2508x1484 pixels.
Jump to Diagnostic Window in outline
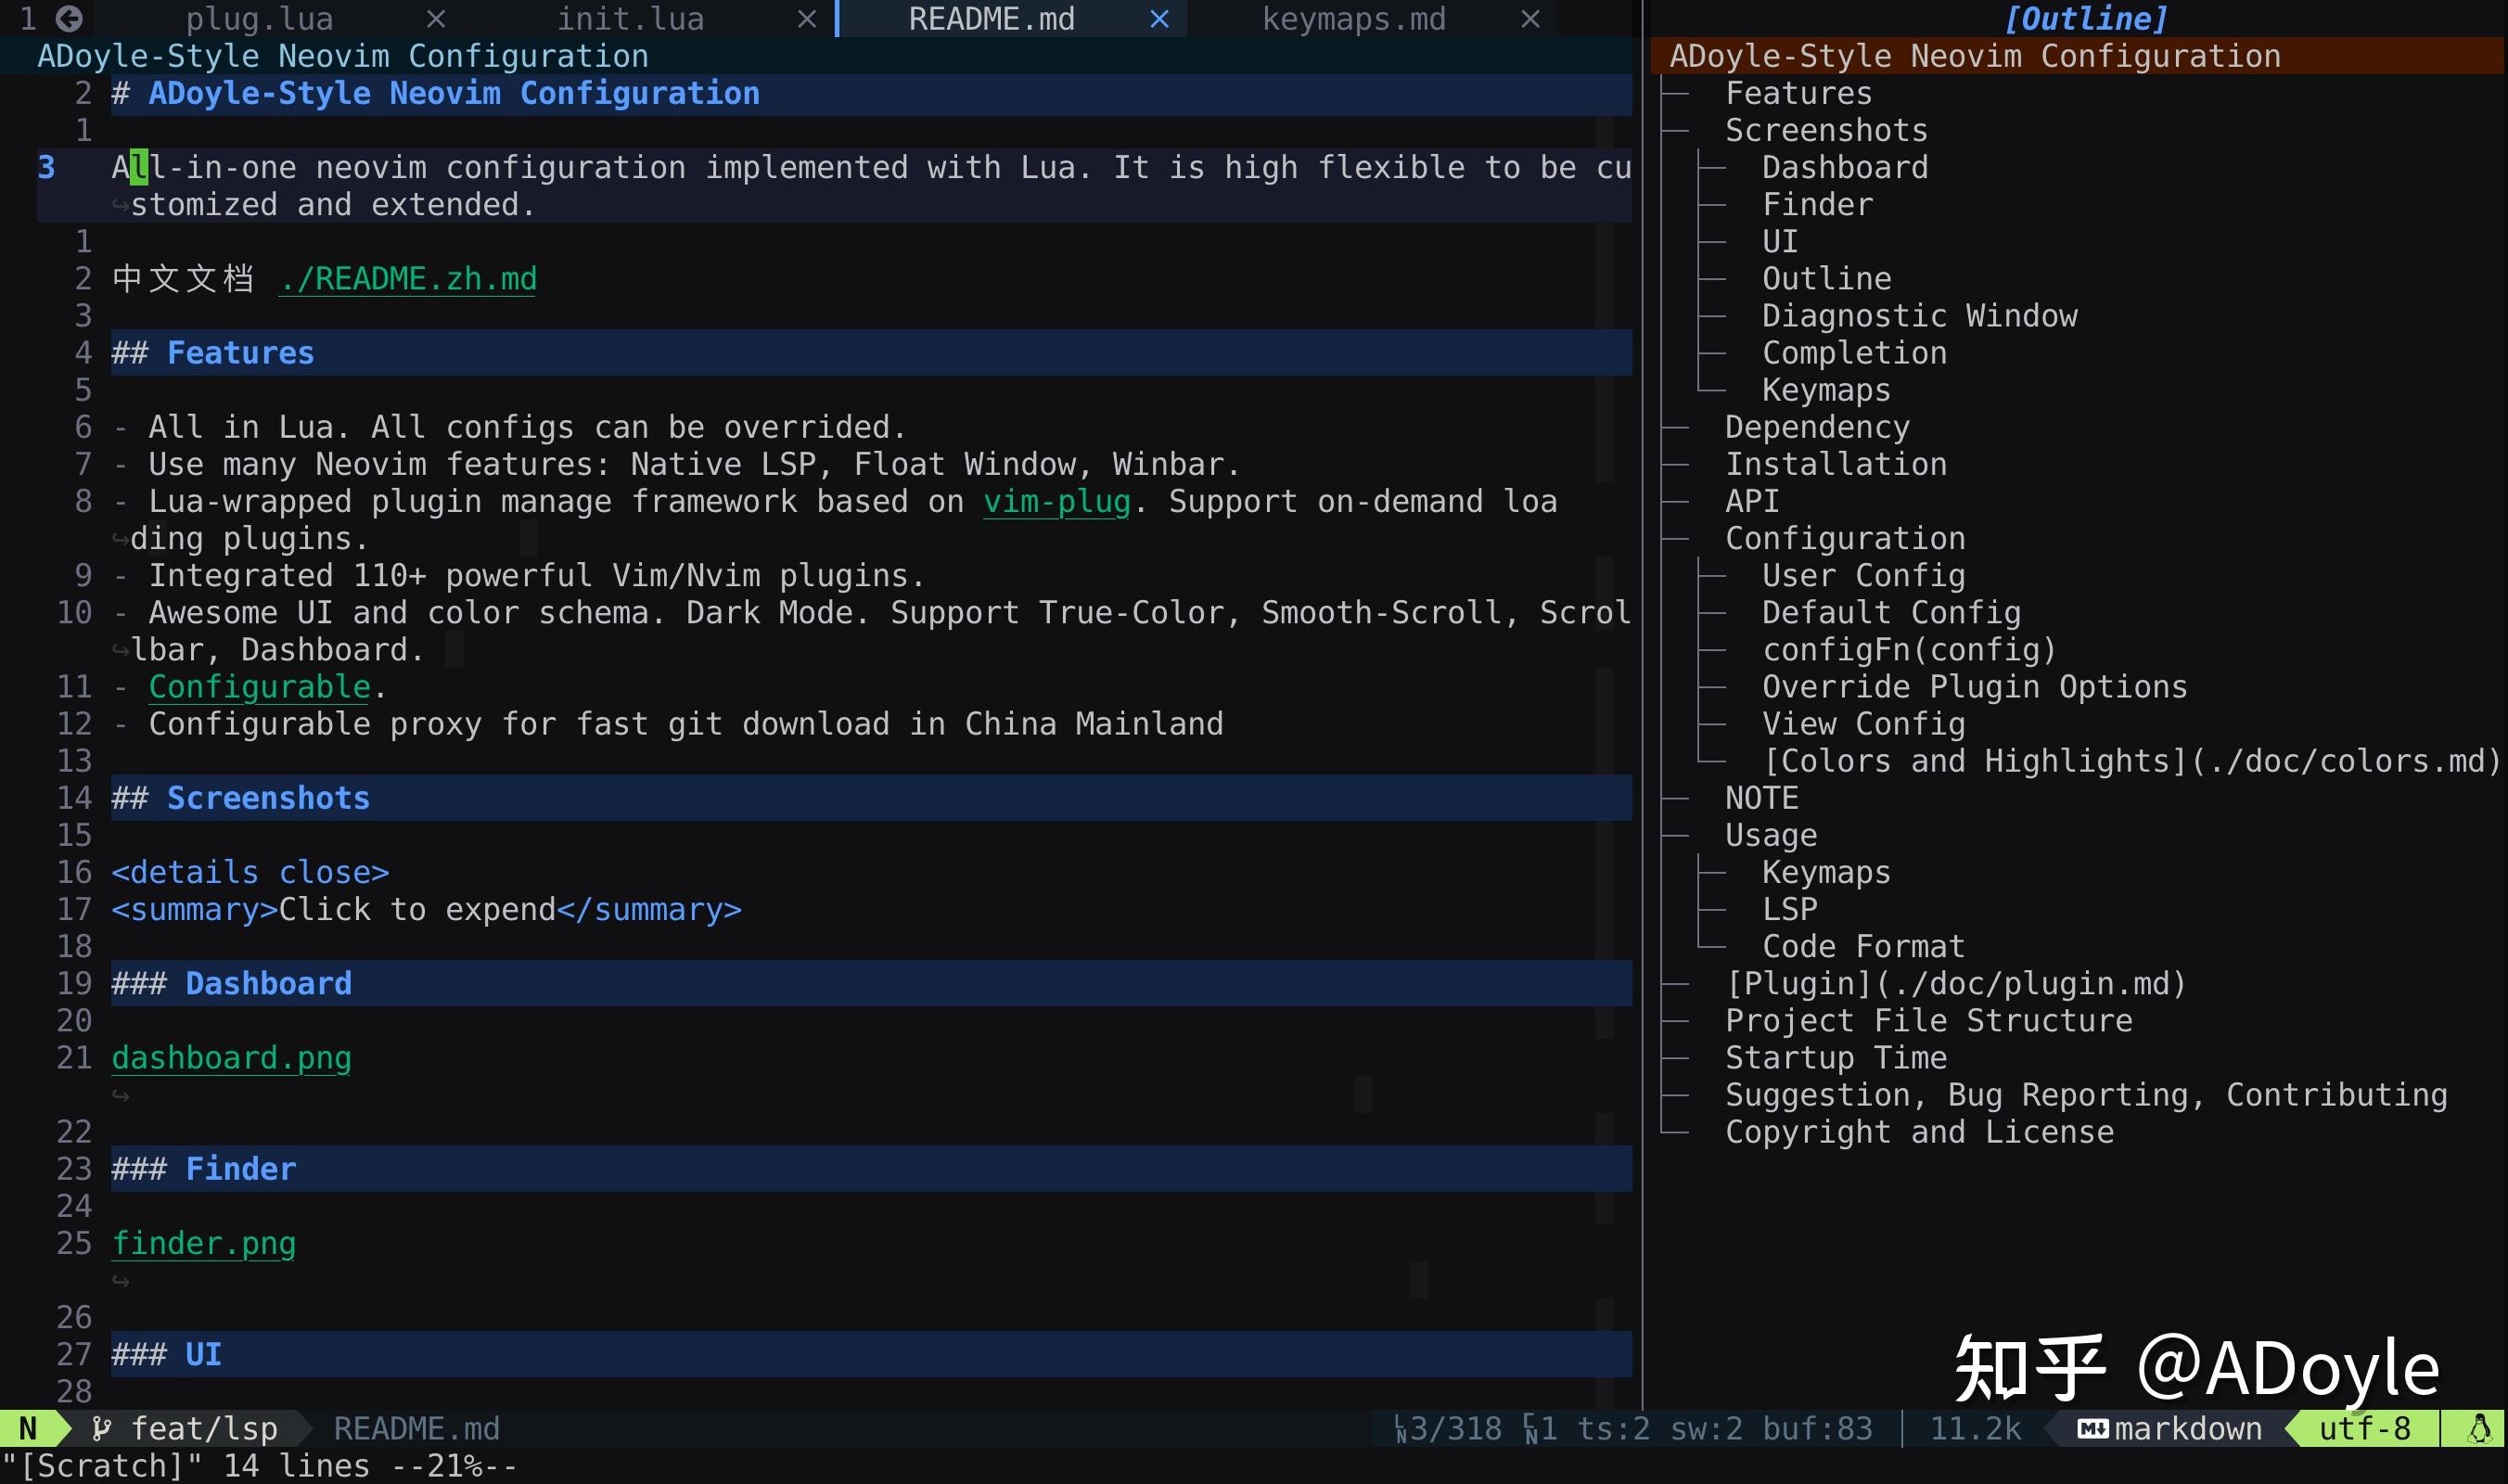click(x=1919, y=316)
